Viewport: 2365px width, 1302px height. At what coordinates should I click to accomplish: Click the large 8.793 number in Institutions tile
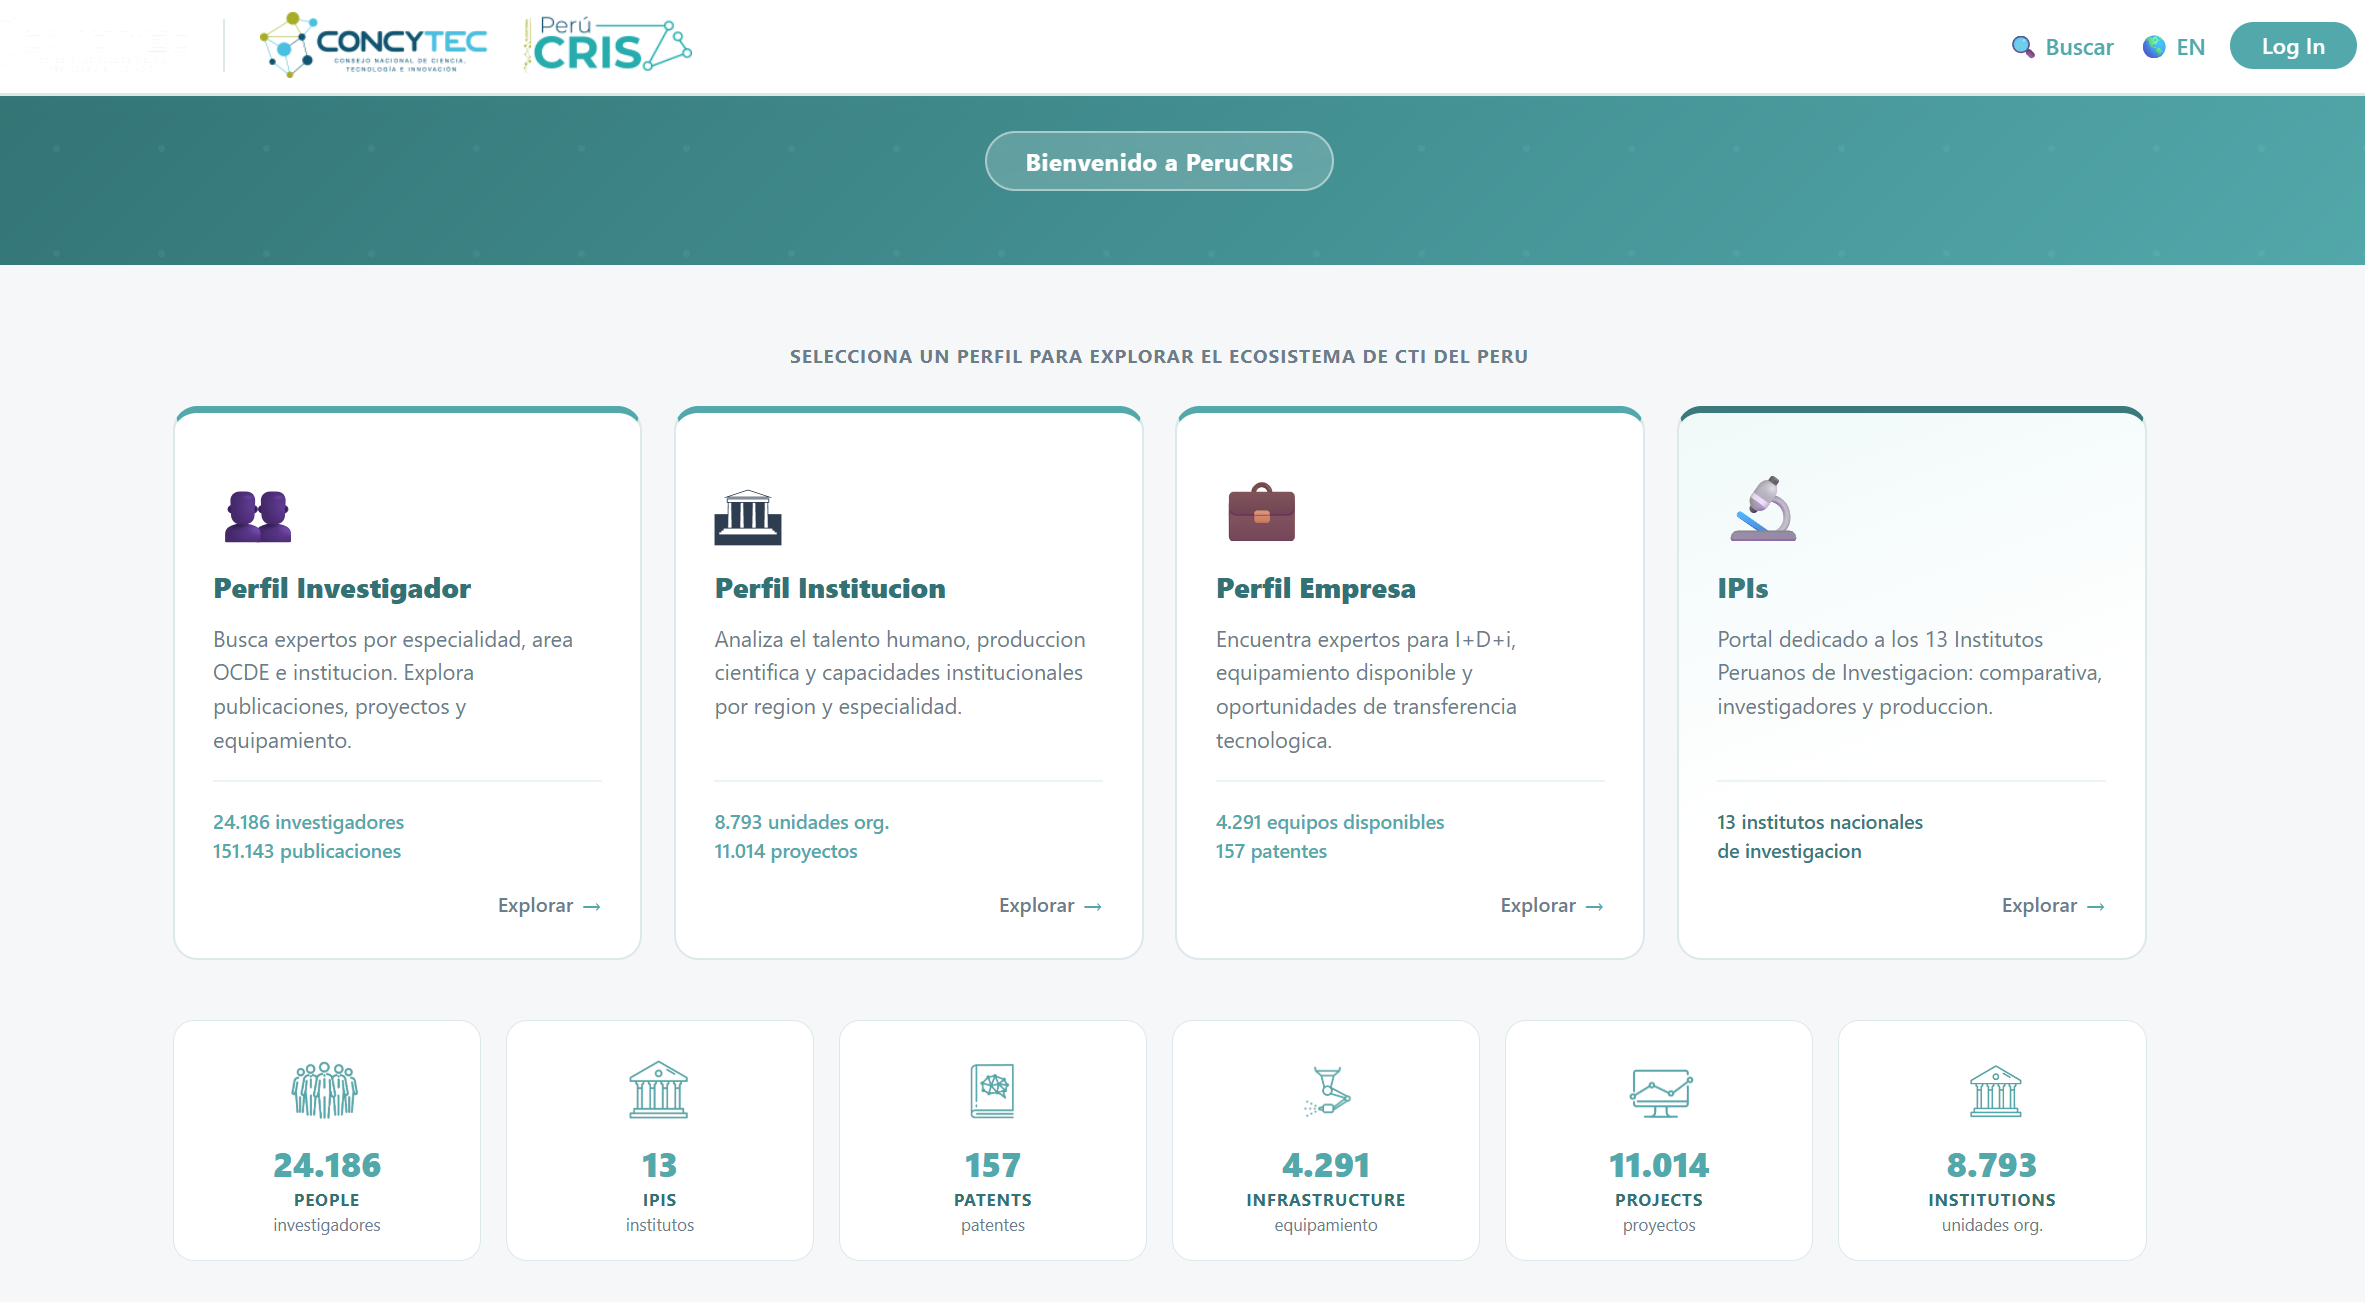(1992, 1165)
